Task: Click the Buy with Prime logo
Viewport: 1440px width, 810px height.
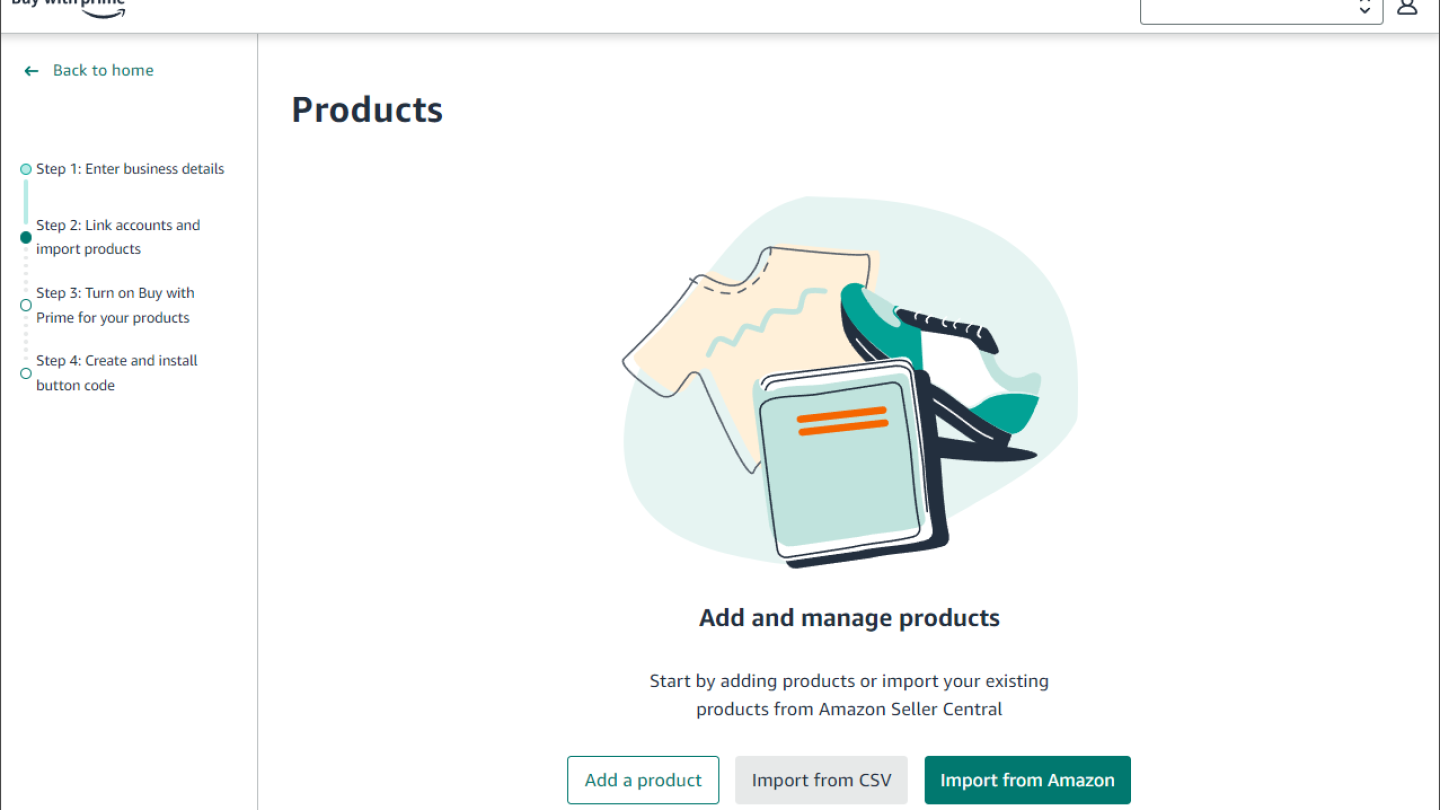Action: click(67, 9)
